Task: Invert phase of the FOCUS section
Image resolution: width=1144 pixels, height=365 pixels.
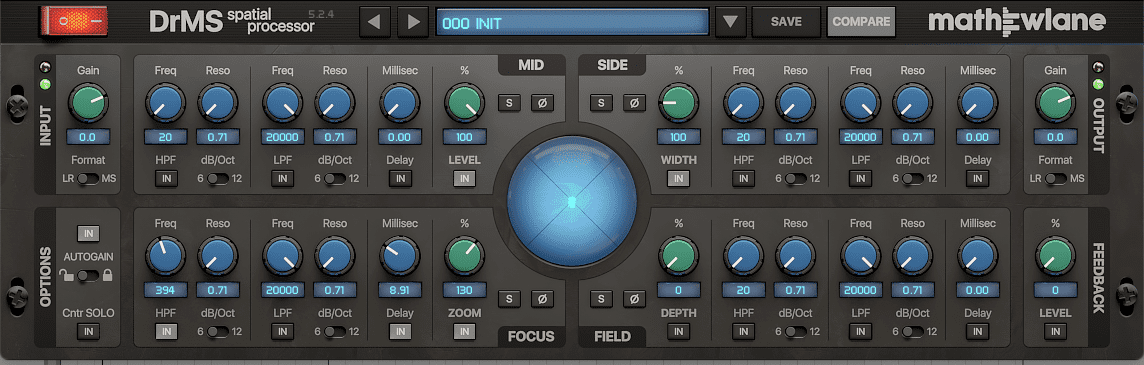Action: click(x=542, y=299)
